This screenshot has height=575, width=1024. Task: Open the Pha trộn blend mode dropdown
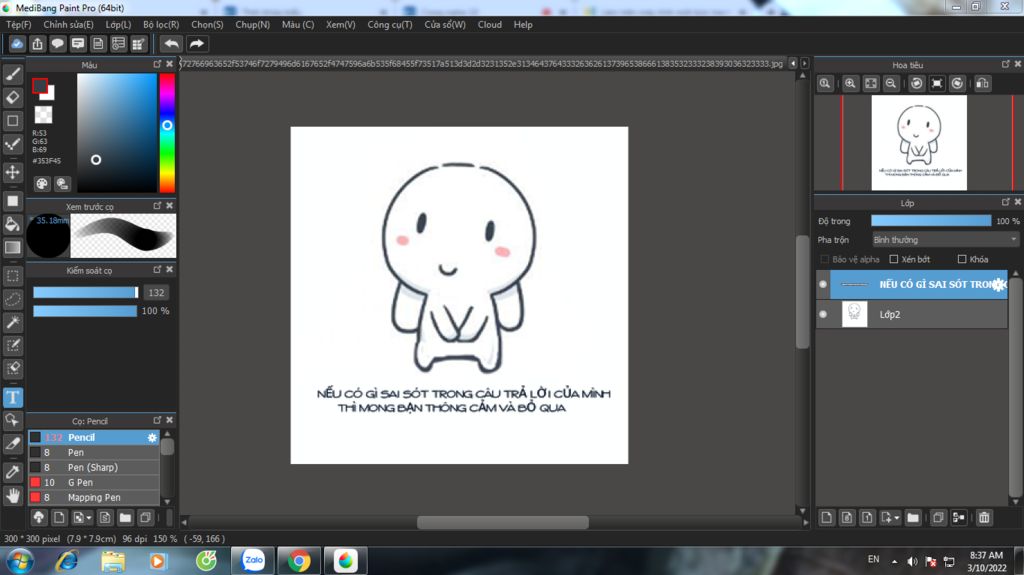944,240
